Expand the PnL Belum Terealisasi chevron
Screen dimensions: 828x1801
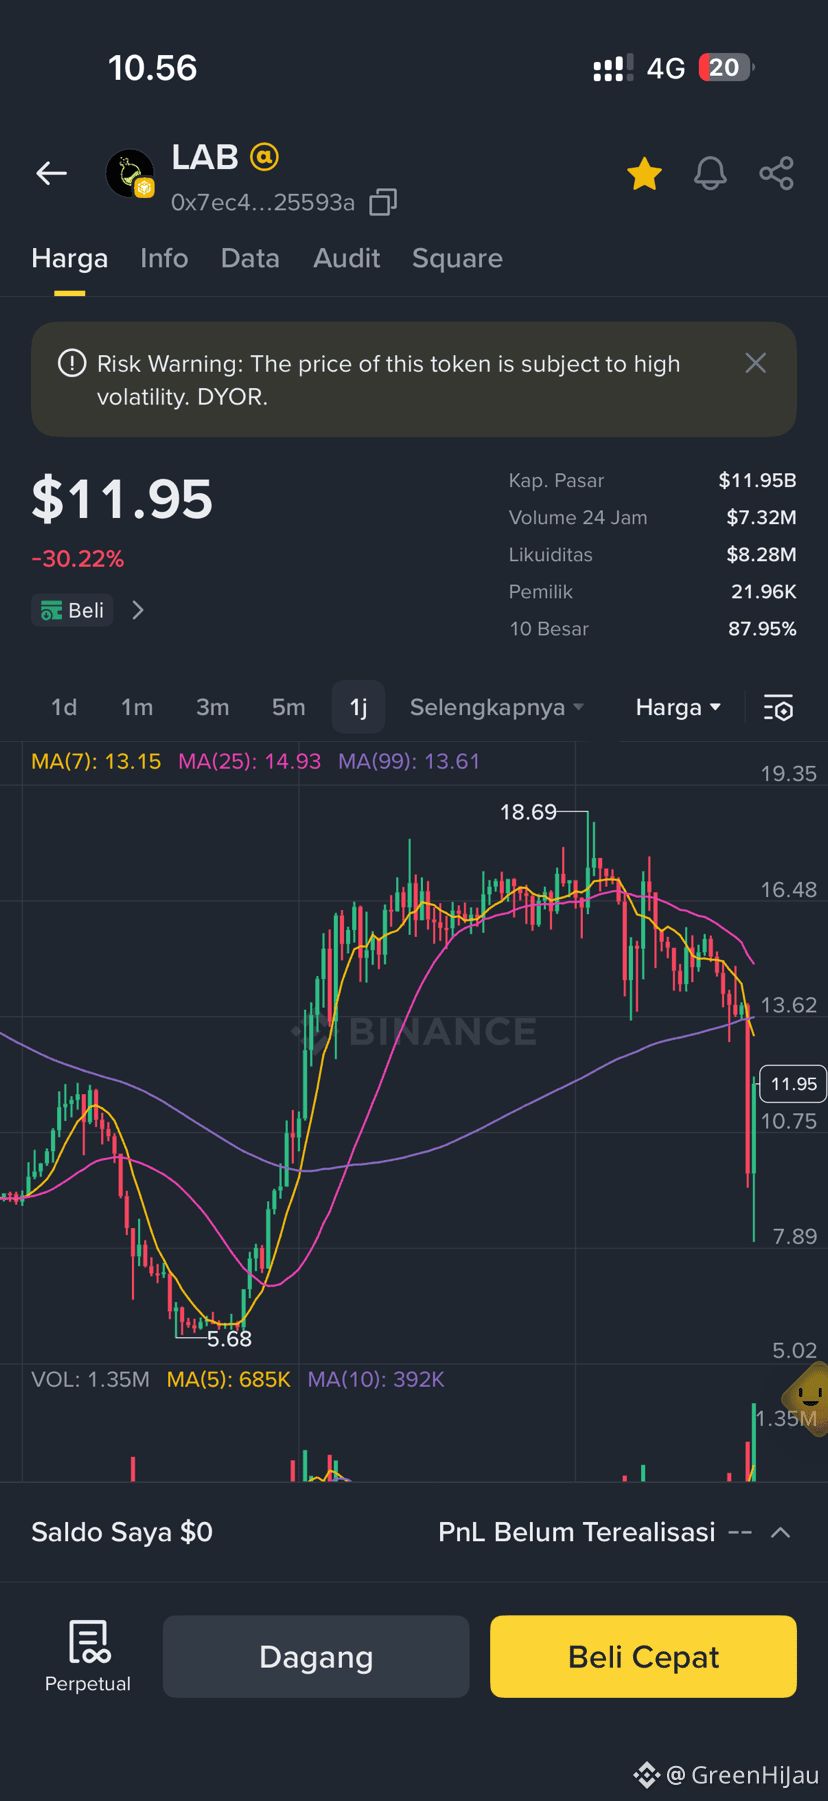pos(780,1532)
